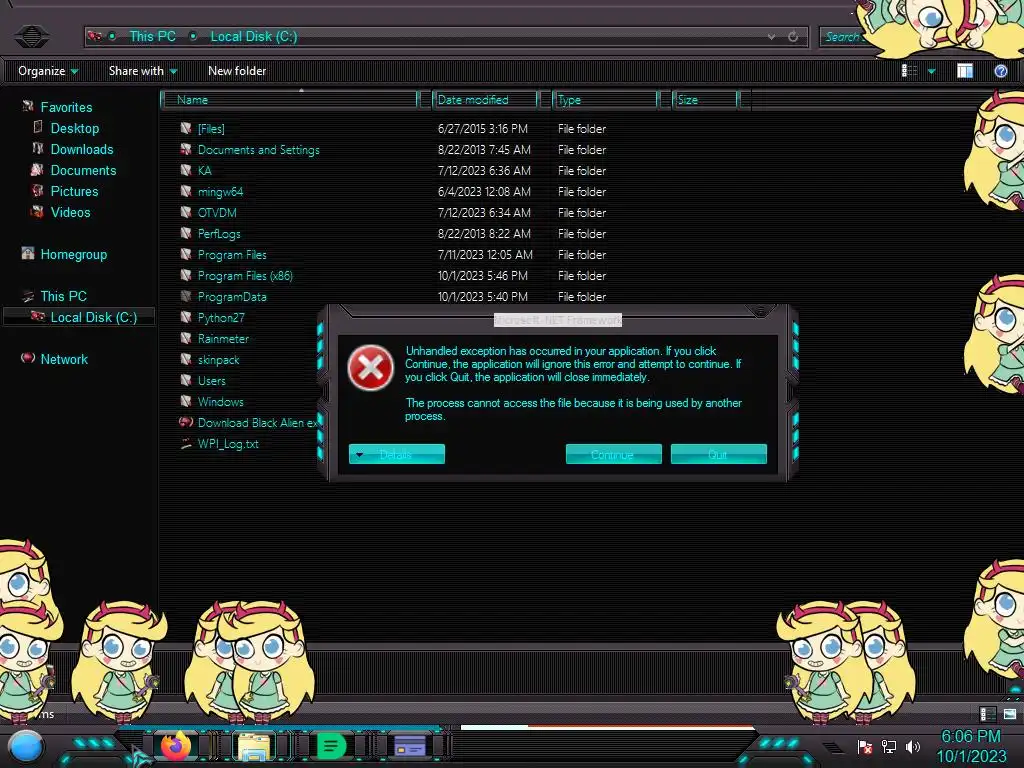Select the mingw64 folder icon
Screen dimensions: 1024x768
tap(186, 191)
